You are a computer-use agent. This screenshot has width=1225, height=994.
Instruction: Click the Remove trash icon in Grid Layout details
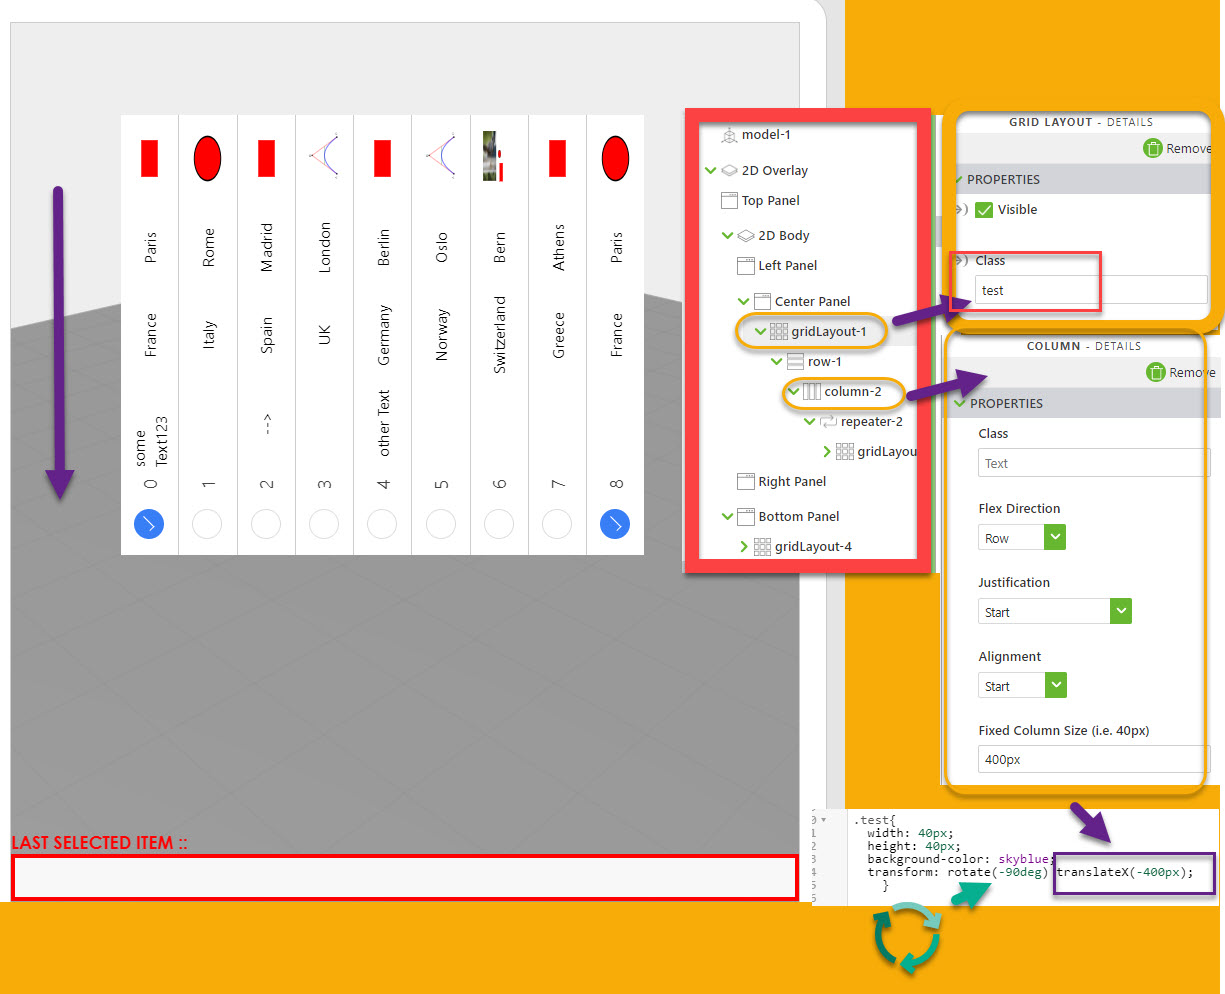pyautogui.click(x=1155, y=148)
